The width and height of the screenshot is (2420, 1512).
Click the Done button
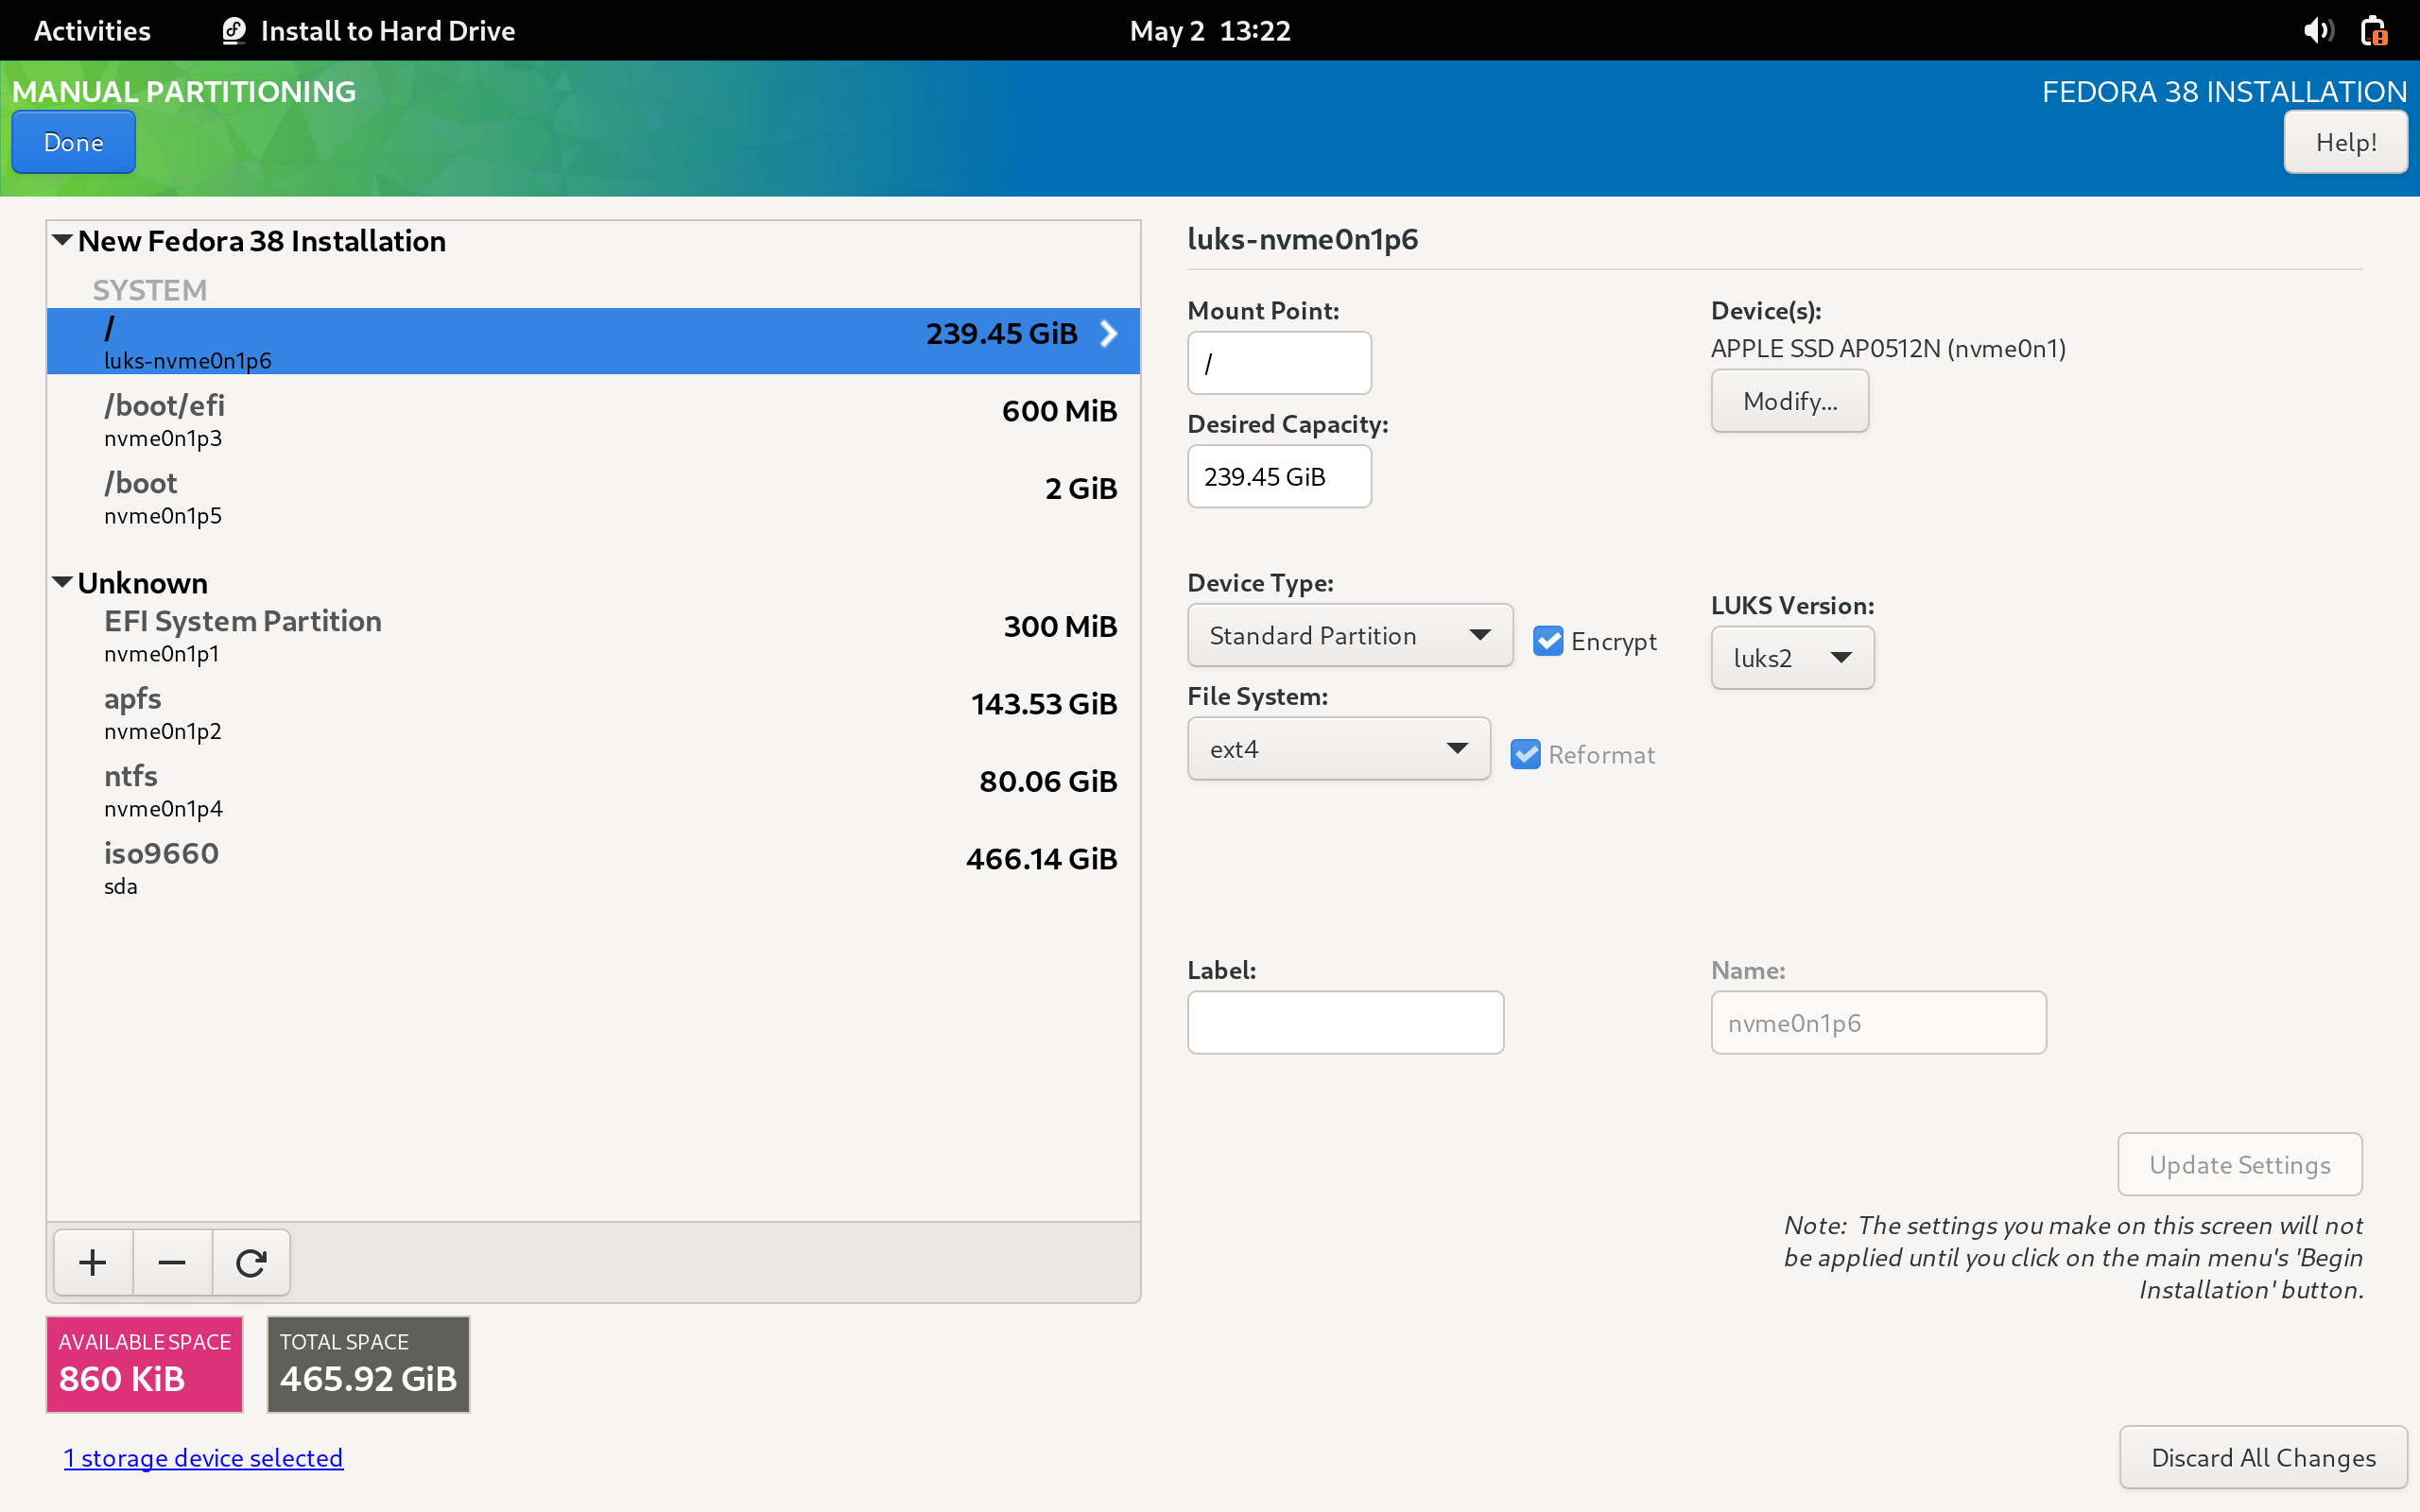(x=73, y=142)
